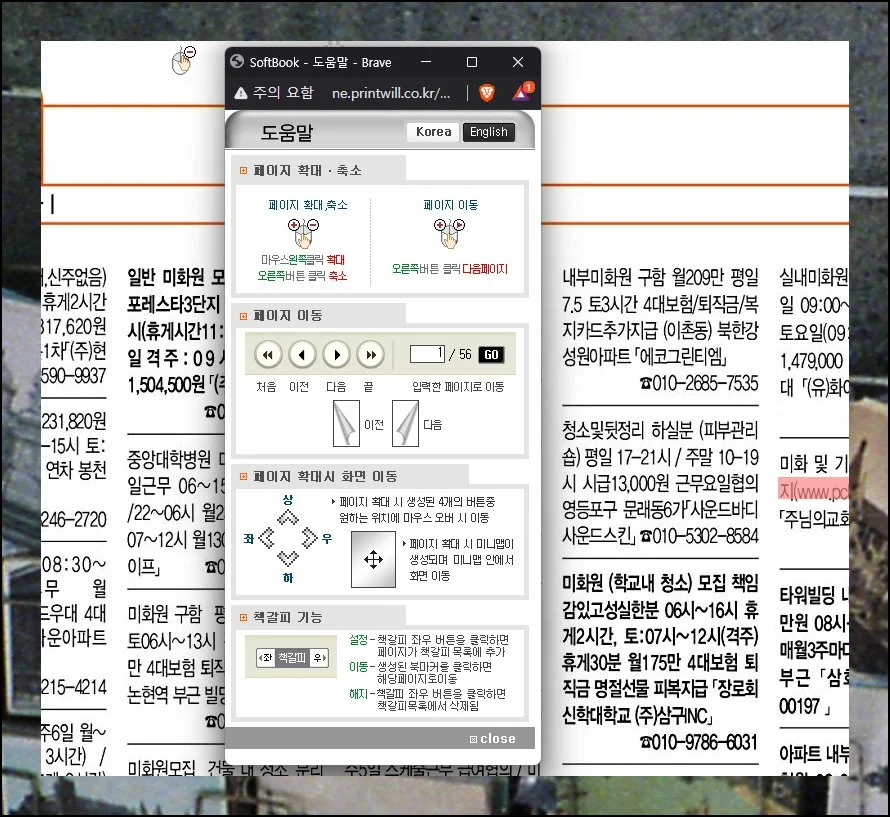This screenshot has height=817, width=890.
Task: Switch help language to English
Action: [x=488, y=132]
